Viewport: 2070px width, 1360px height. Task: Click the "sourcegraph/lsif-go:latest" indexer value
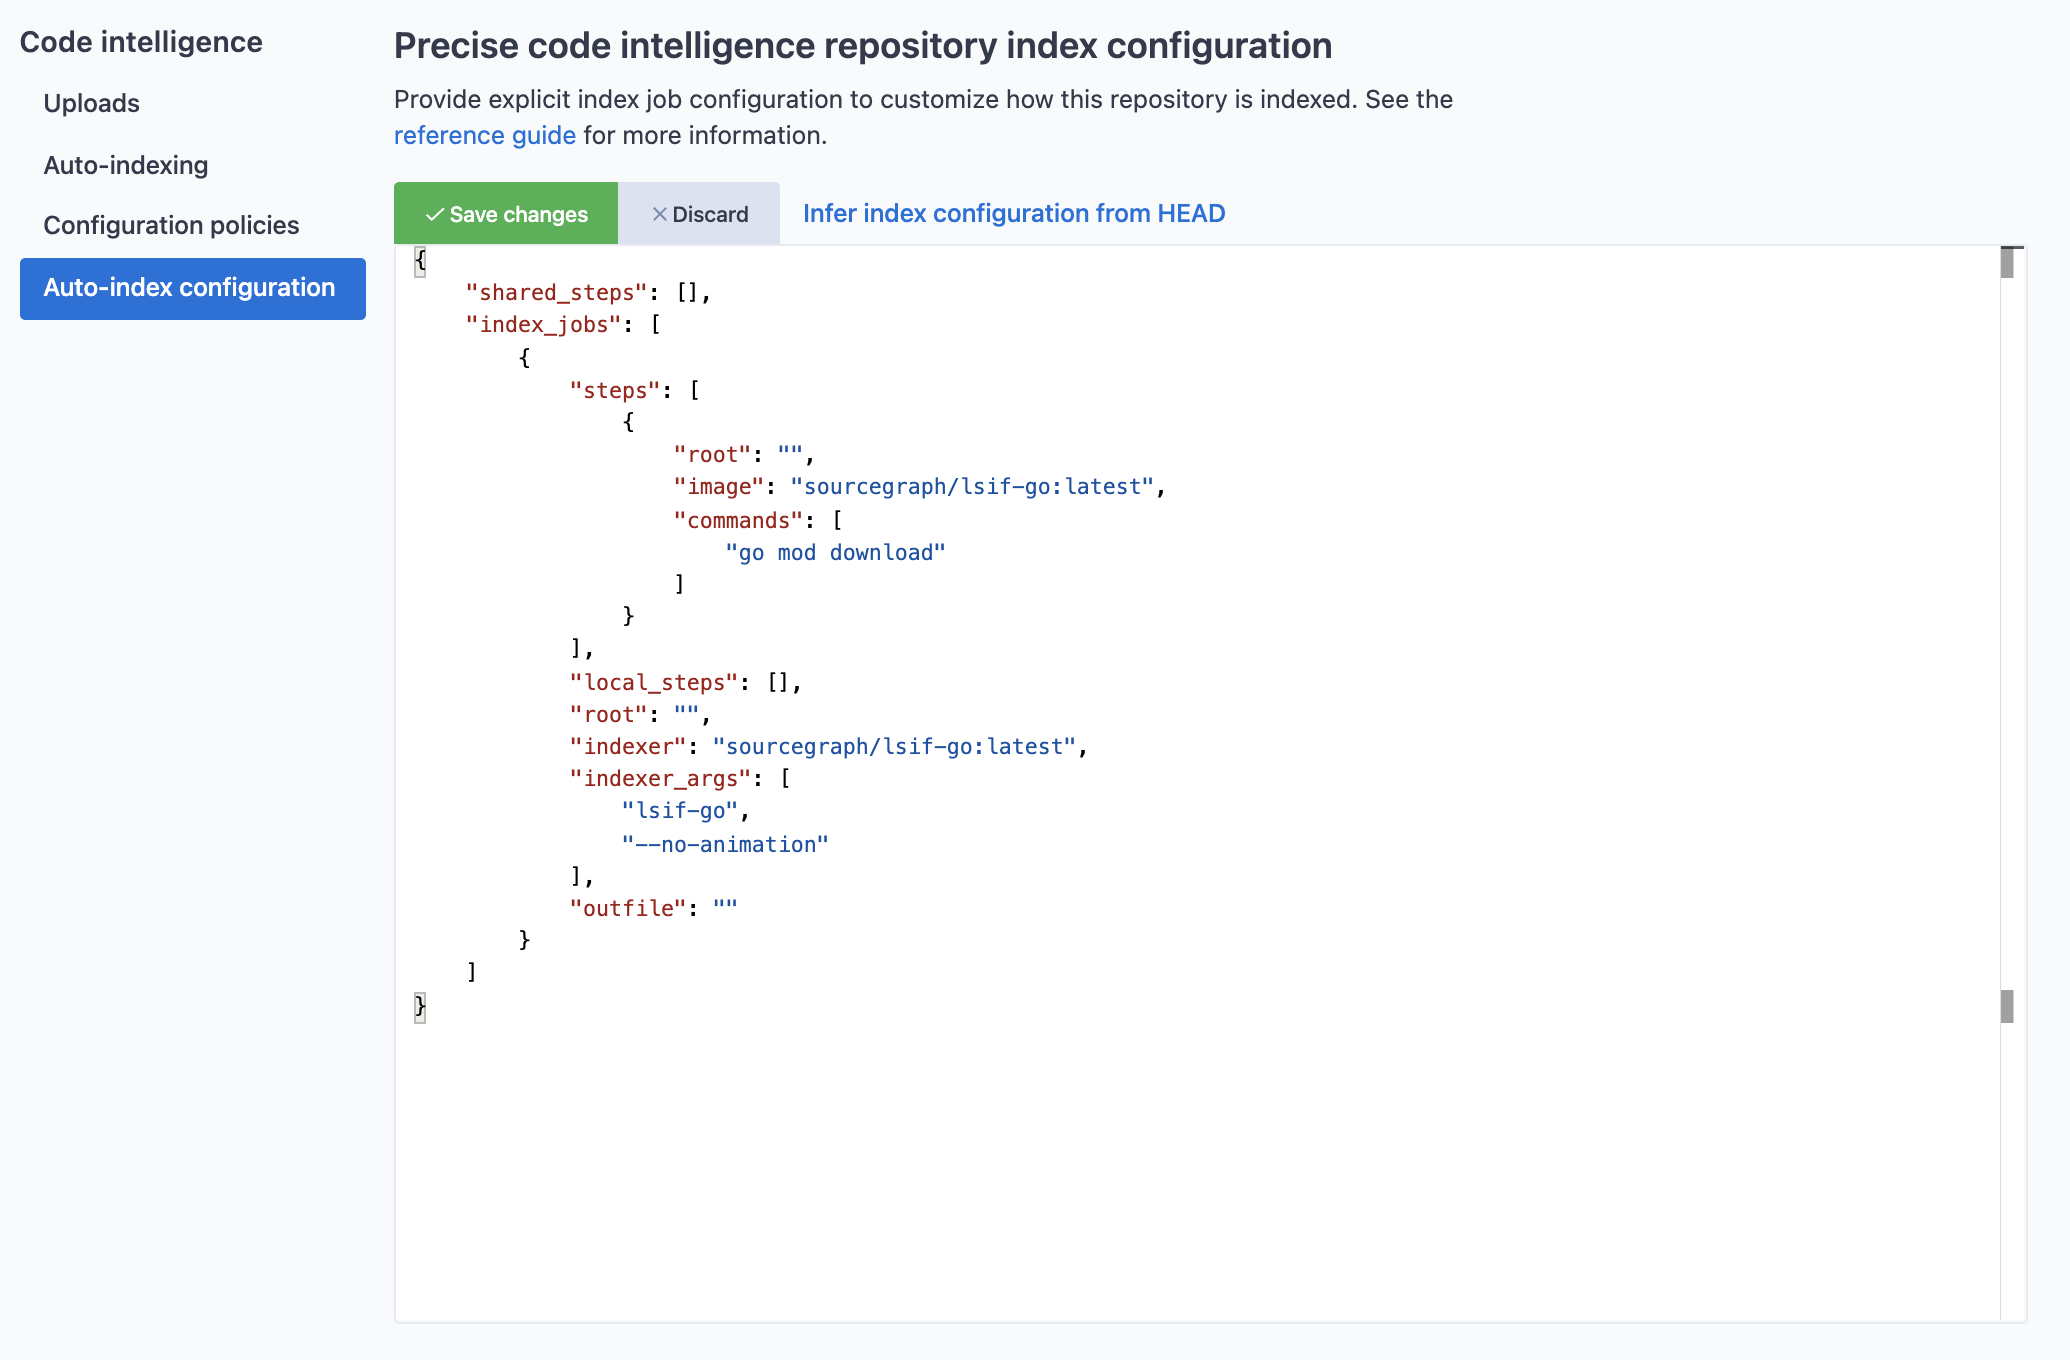pyautogui.click(x=894, y=747)
